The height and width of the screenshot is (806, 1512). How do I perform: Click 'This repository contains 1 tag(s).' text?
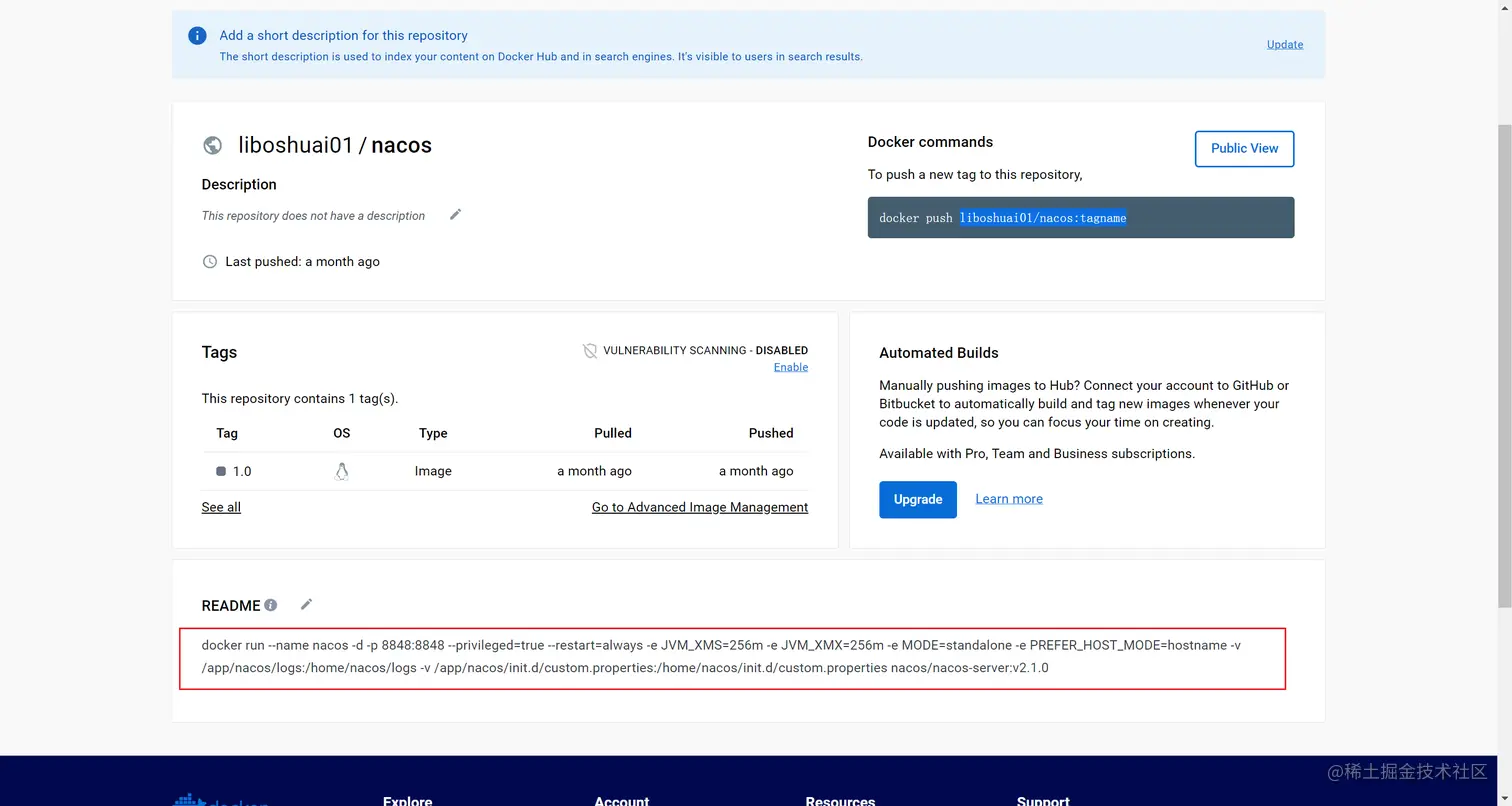click(300, 398)
